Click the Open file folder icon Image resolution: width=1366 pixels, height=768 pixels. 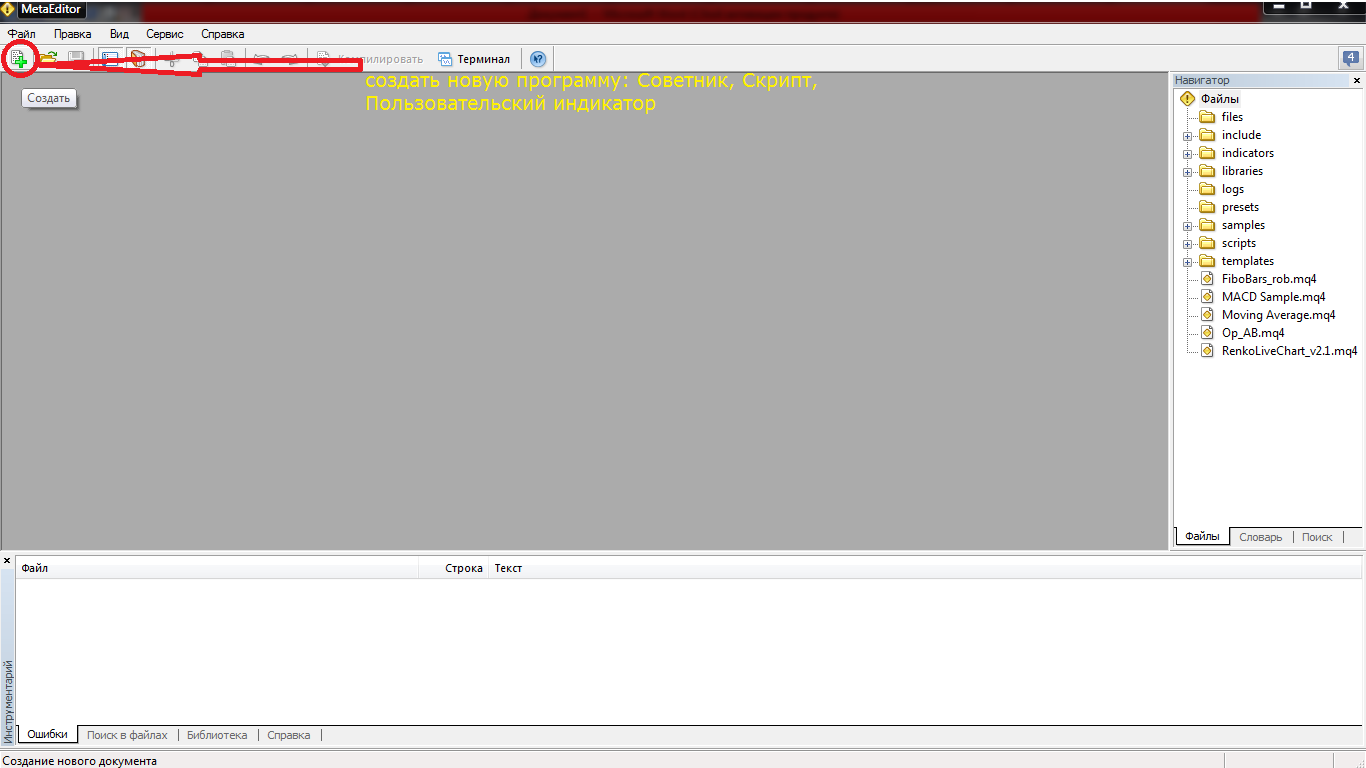pos(47,59)
